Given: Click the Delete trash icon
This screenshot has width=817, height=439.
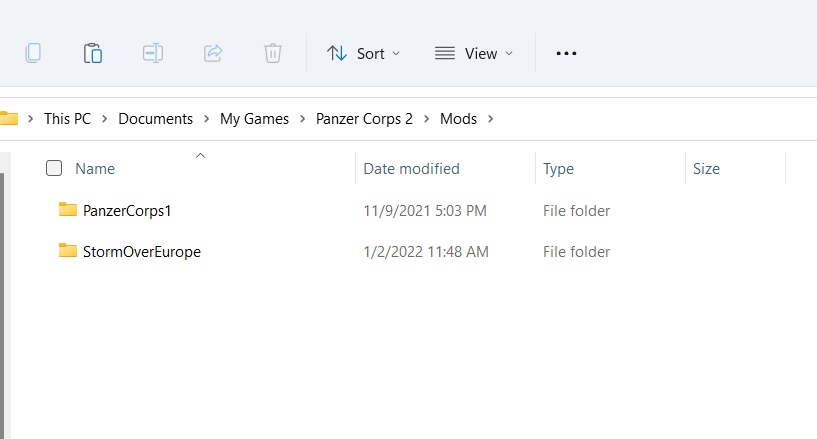Looking at the screenshot, I should 273,53.
